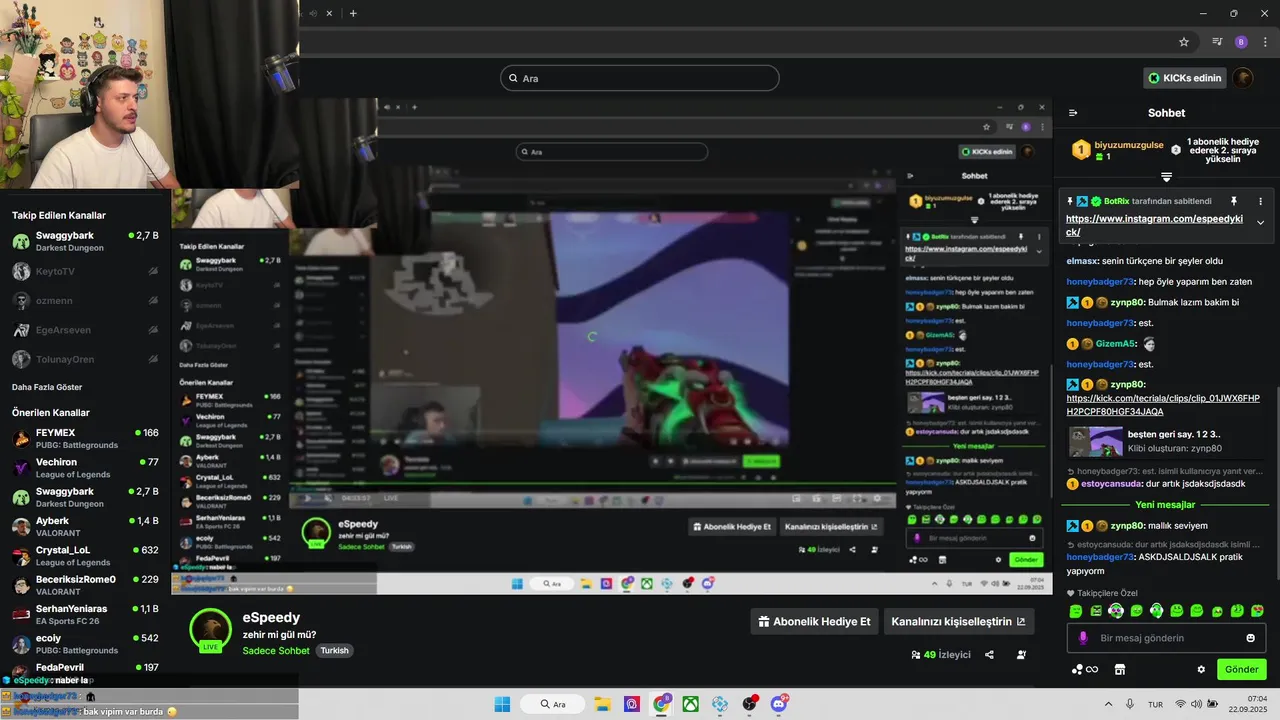Send message with the Gönder button
The image size is (1280, 720).
(1241, 669)
